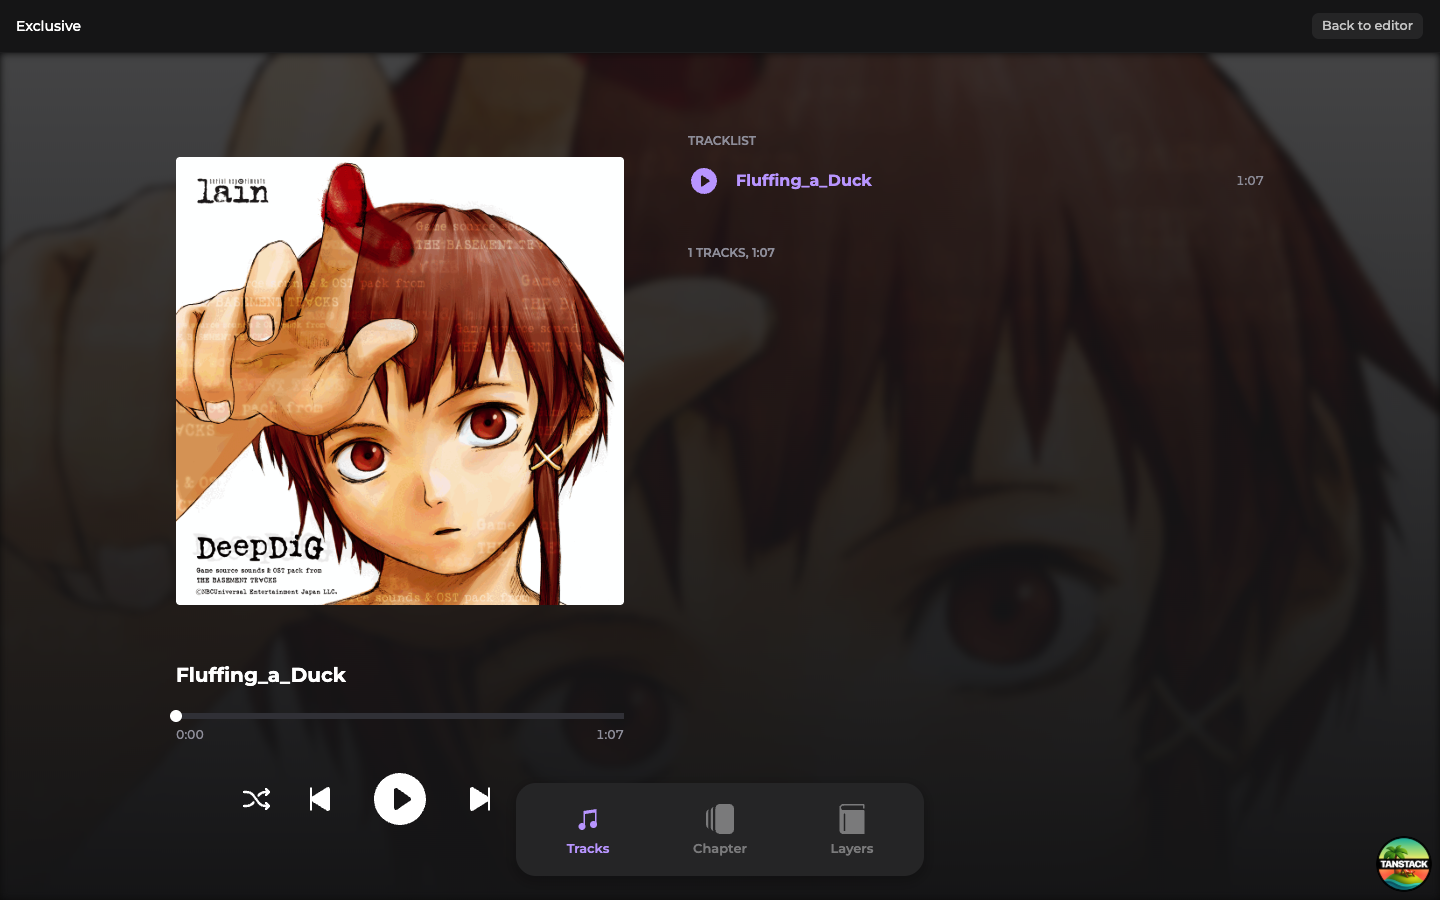Click the Lain DeepDig album cover

coord(400,381)
